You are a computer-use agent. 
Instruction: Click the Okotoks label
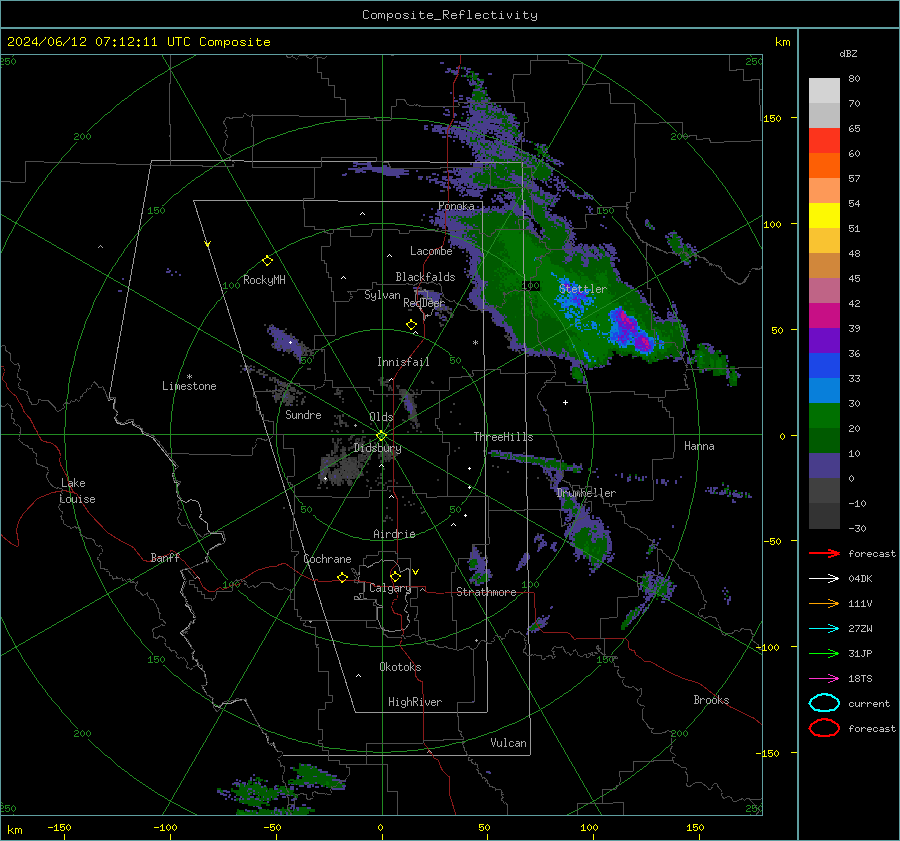(x=400, y=667)
